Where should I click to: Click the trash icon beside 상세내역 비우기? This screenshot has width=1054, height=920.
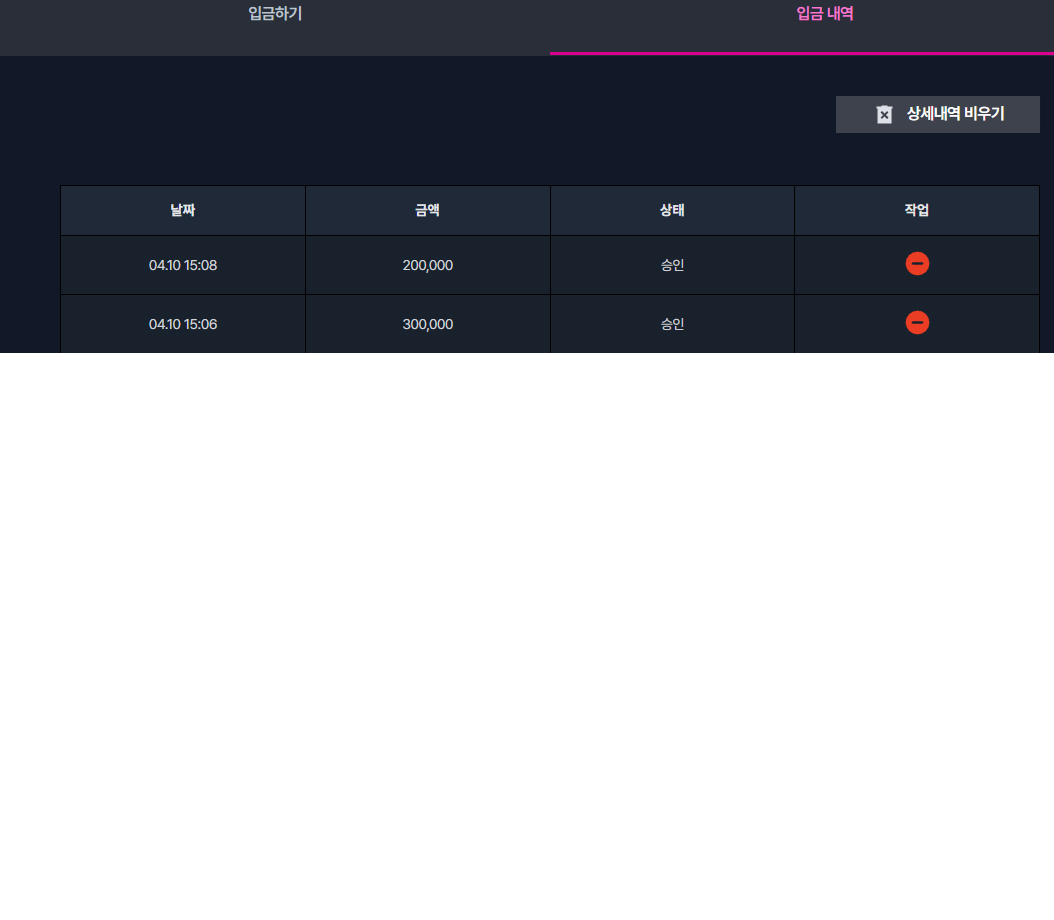pos(884,114)
